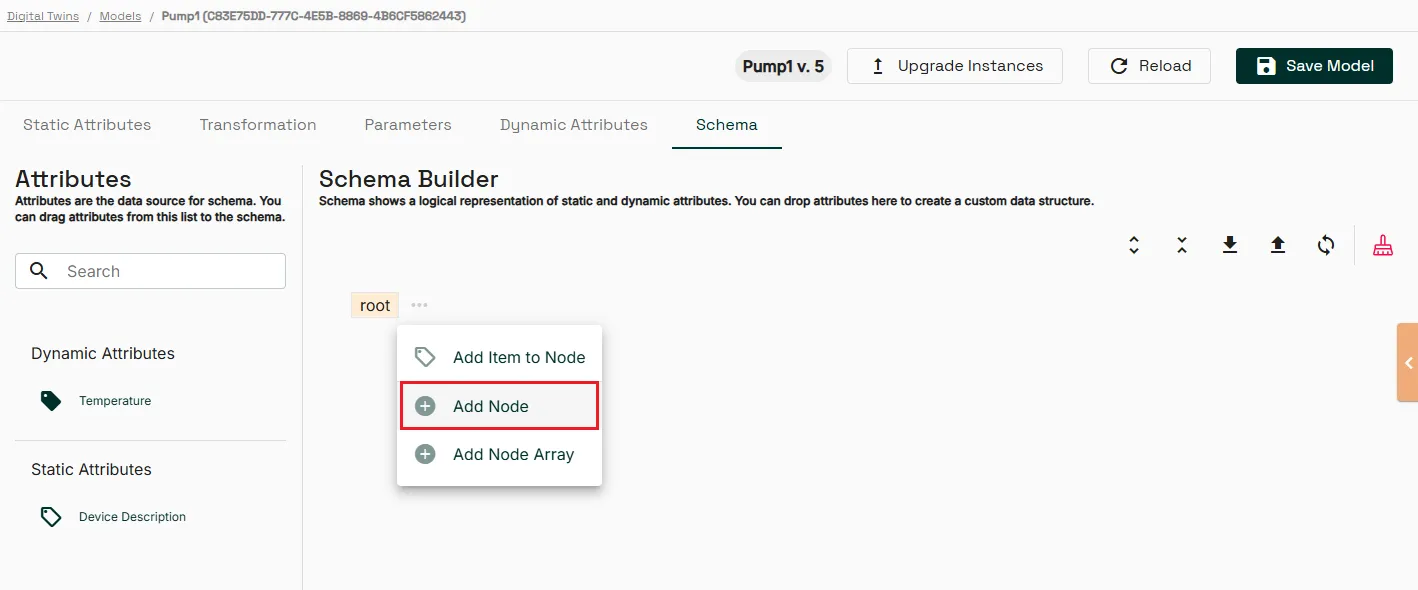Click the Temperature attribute label
Screen dimensions: 1418x590
pyautogui.click(x=115, y=401)
